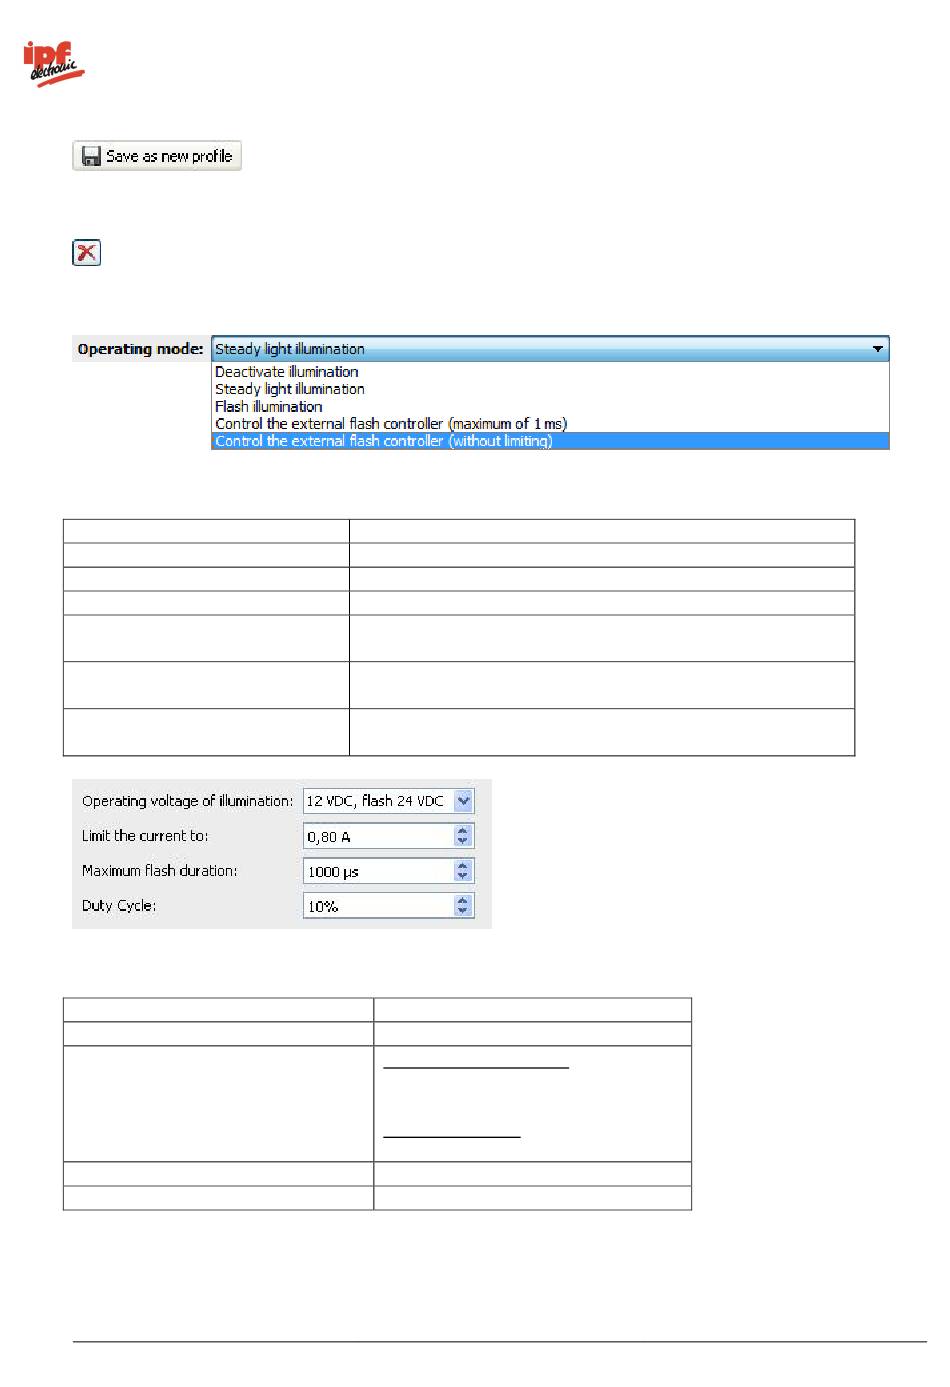This screenshot has height=1387, width=950.
Task: Open the Operating mode dropdown arrow
Action: pos(877,349)
